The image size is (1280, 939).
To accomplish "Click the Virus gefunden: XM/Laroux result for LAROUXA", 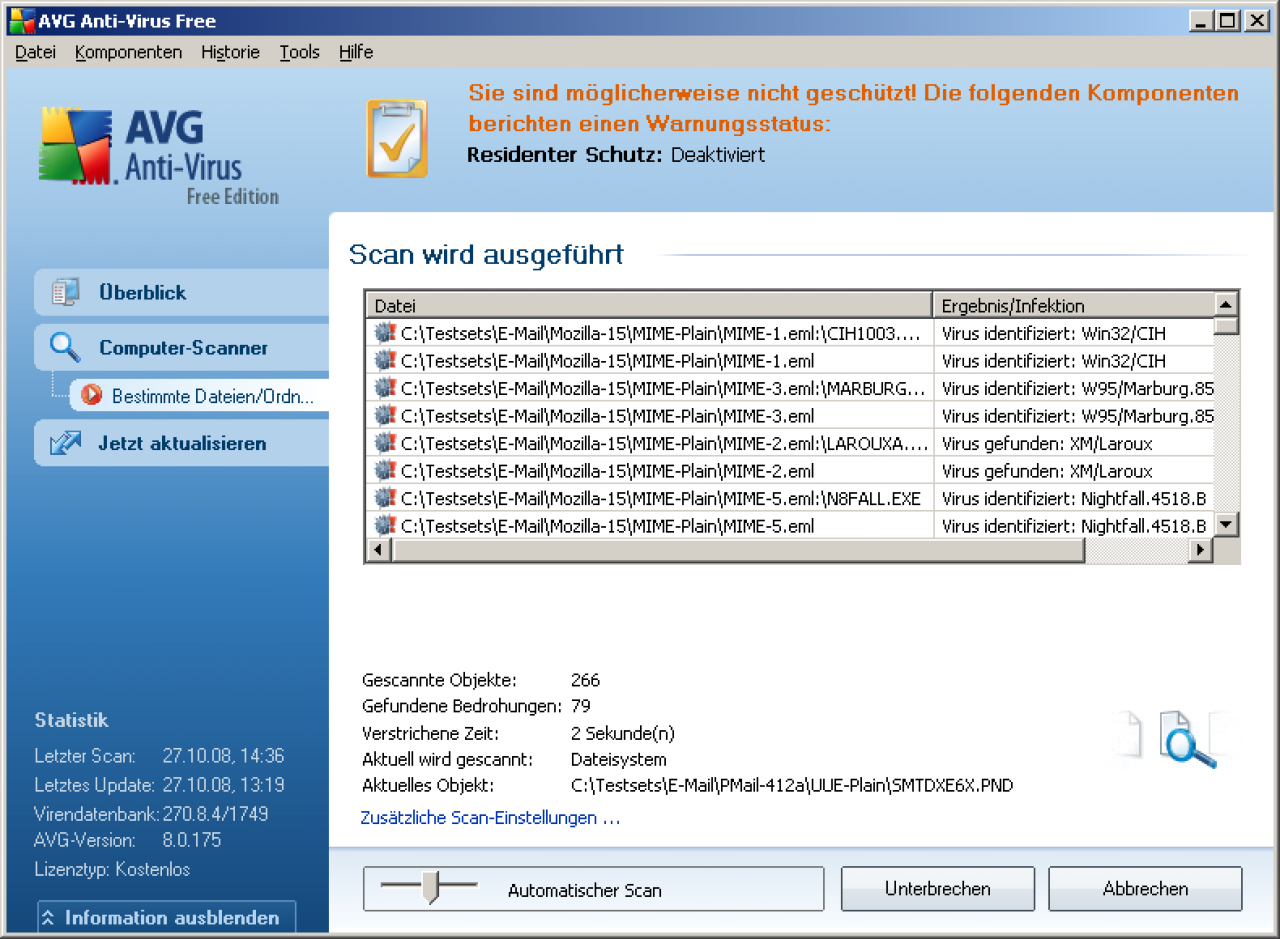I will click(x=1047, y=443).
